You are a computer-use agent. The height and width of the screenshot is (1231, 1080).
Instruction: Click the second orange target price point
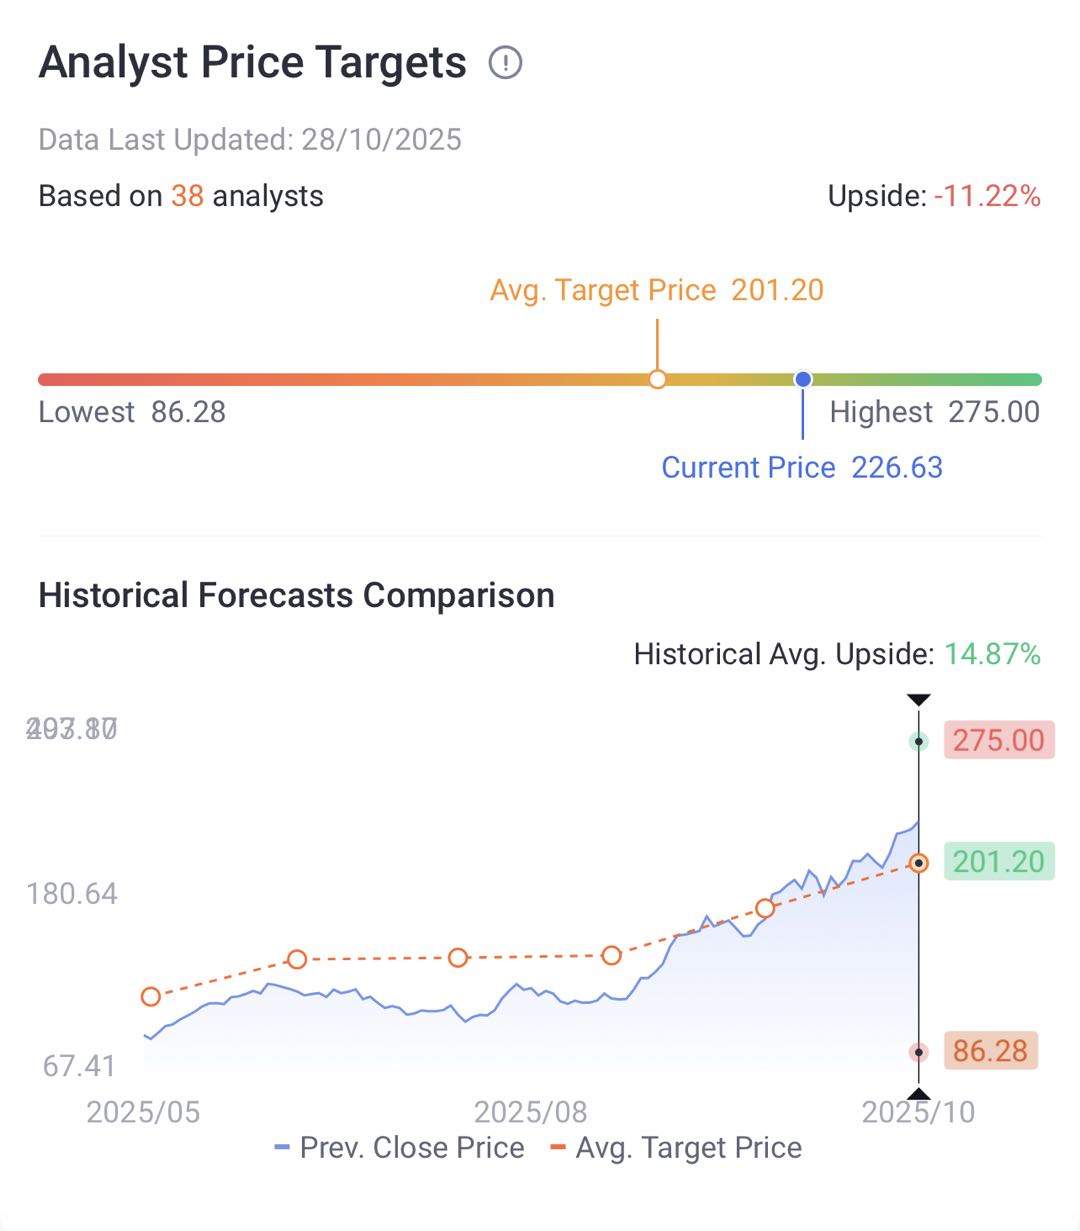point(297,960)
